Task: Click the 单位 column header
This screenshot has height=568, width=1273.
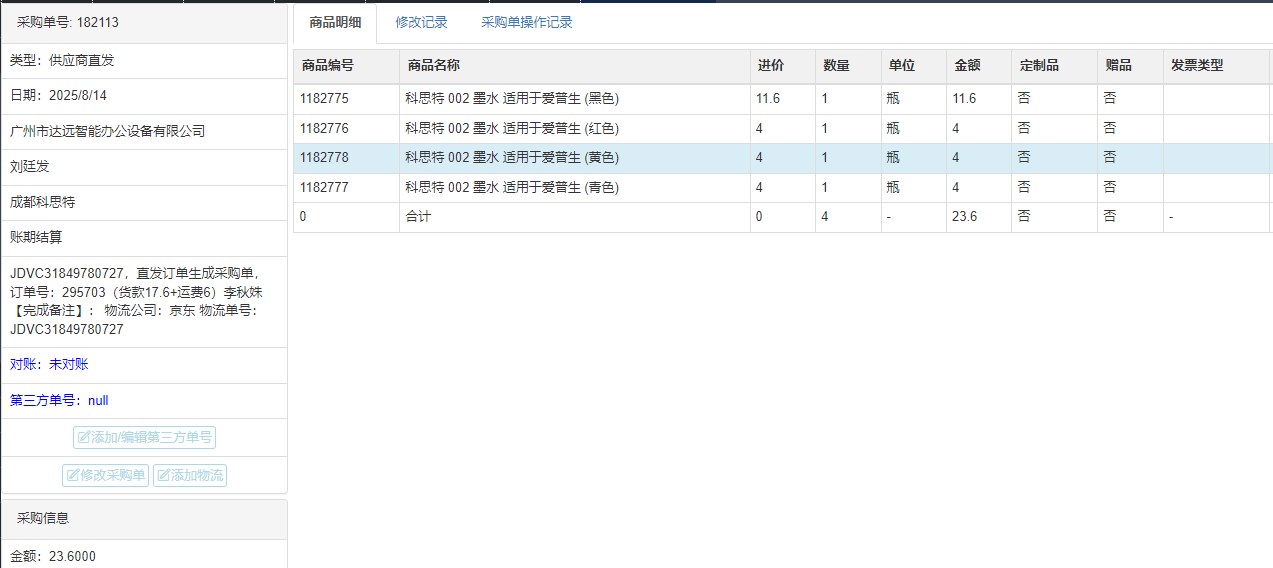Action: pos(914,66)
